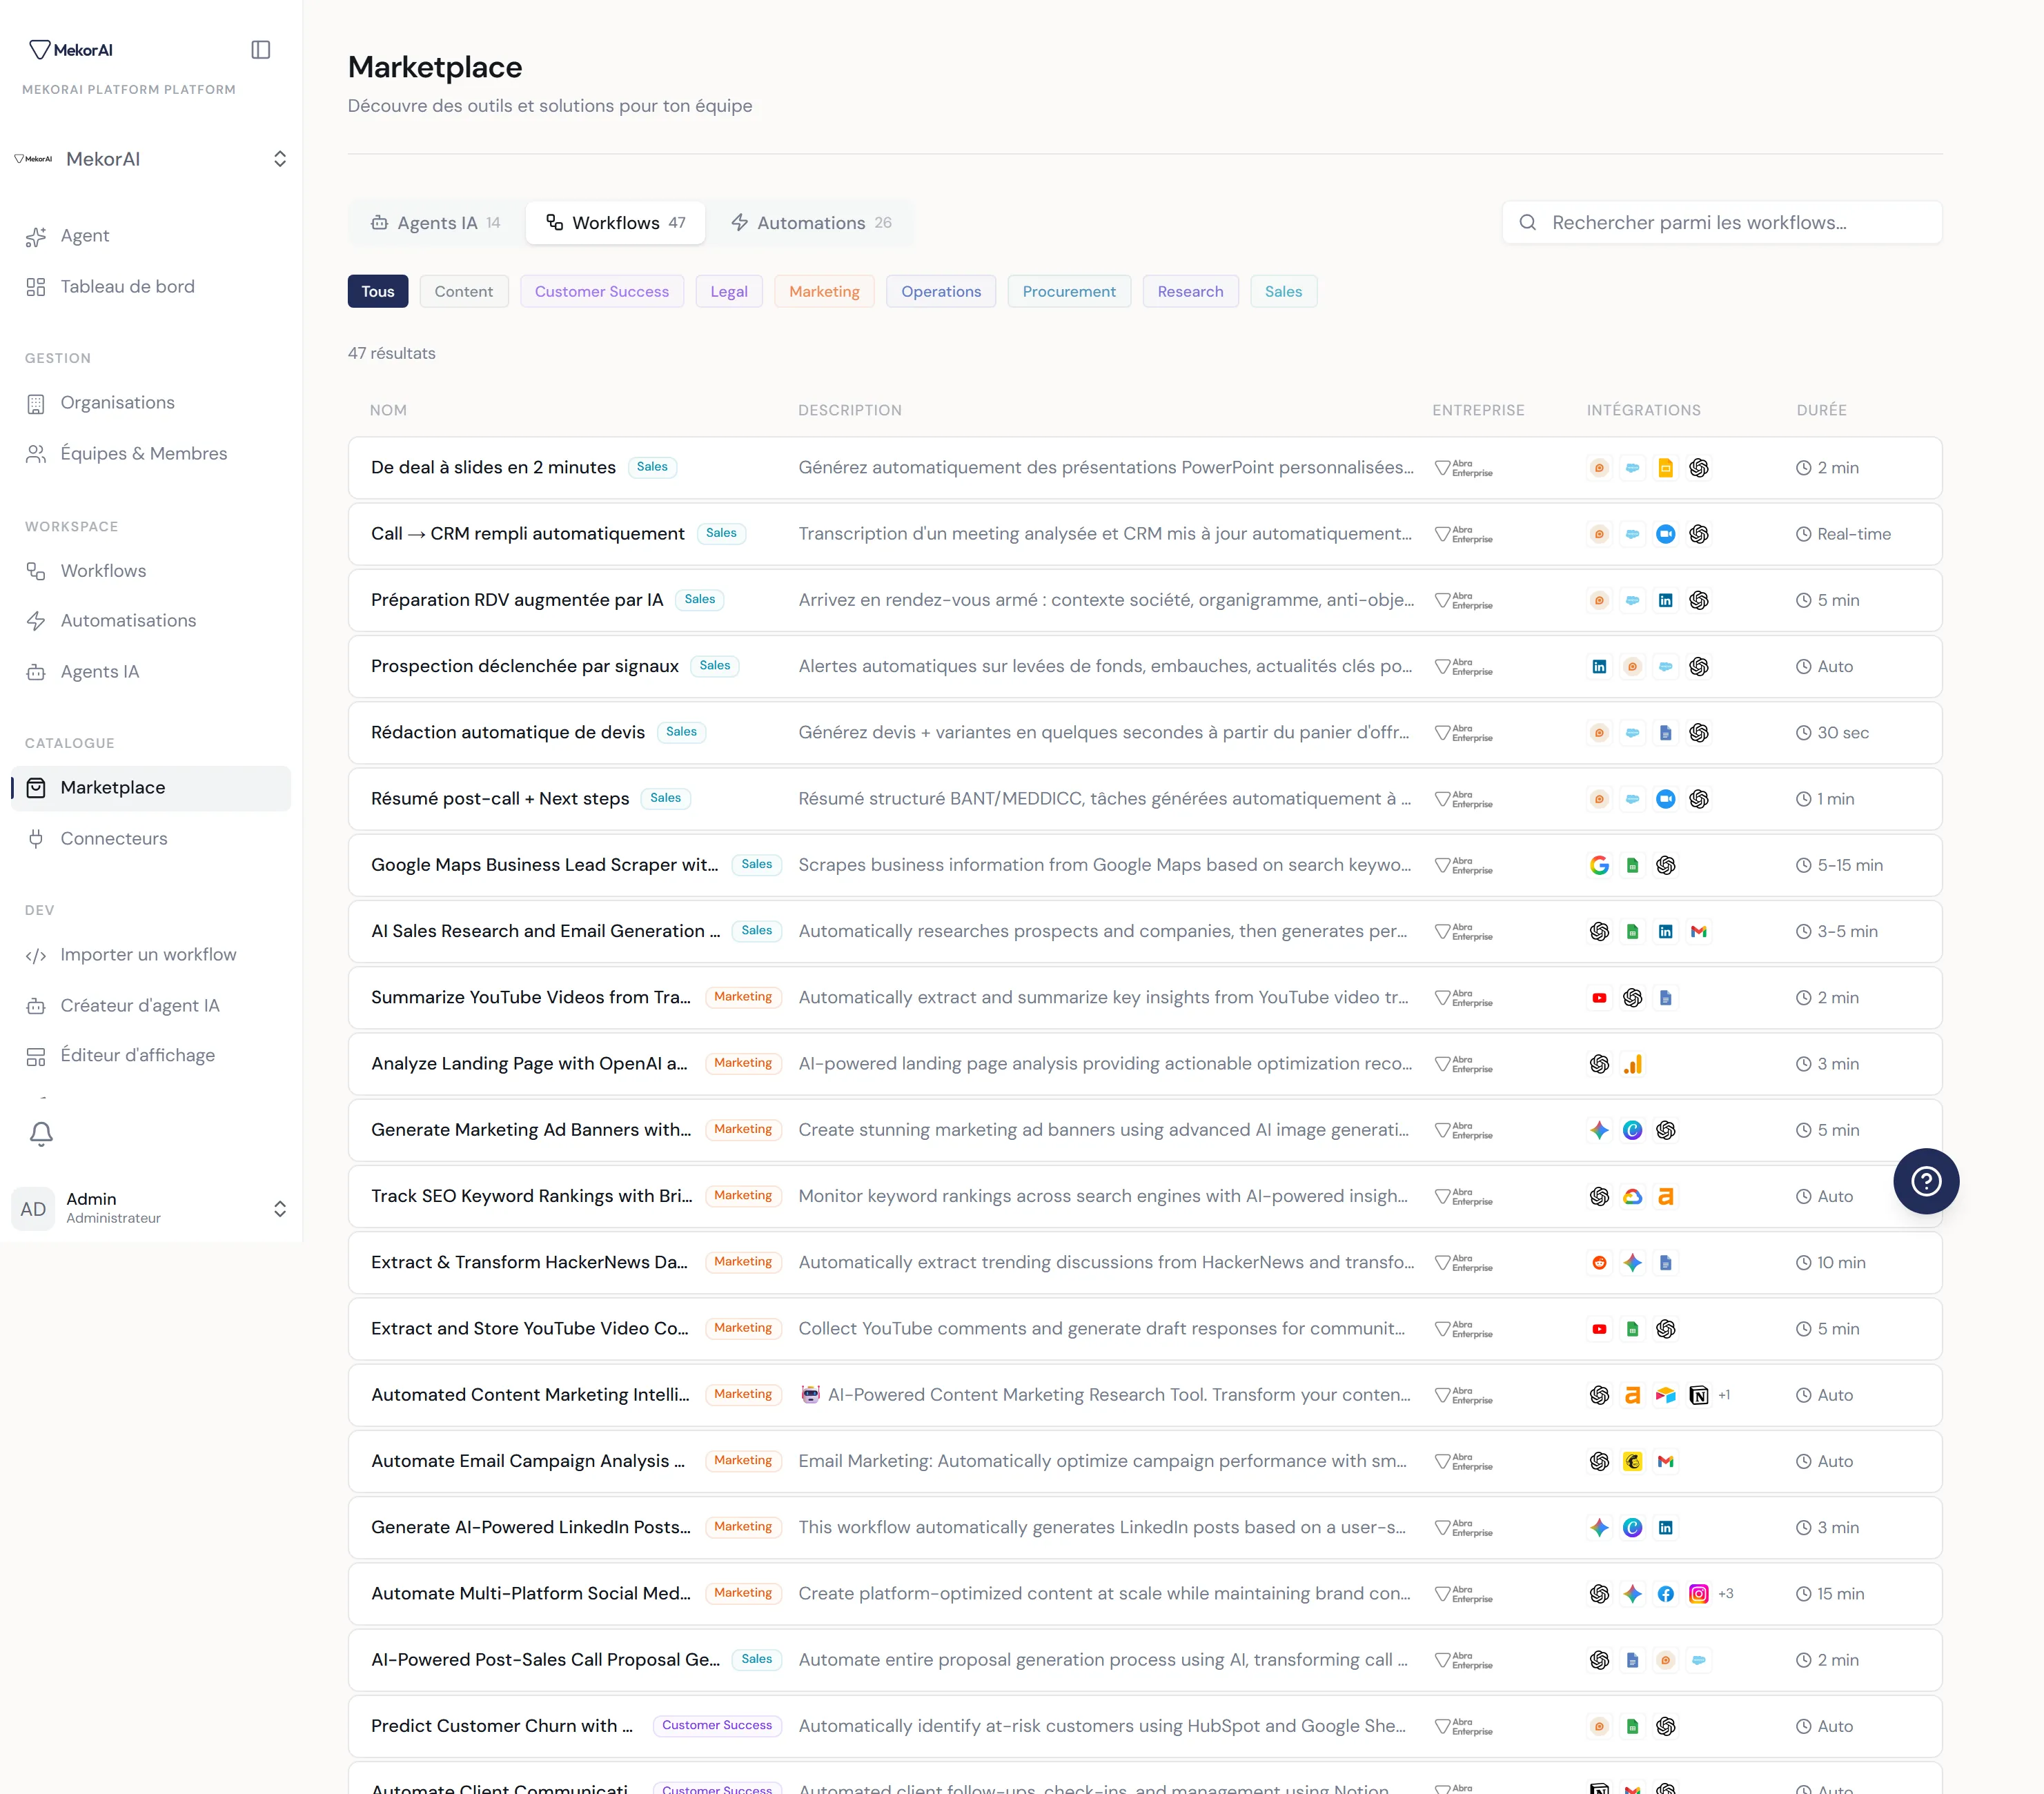Open AI-Powered Post-Sales Call Proposal workflow
The image size is (2044, 1794).
(x=1145, y=1660)
